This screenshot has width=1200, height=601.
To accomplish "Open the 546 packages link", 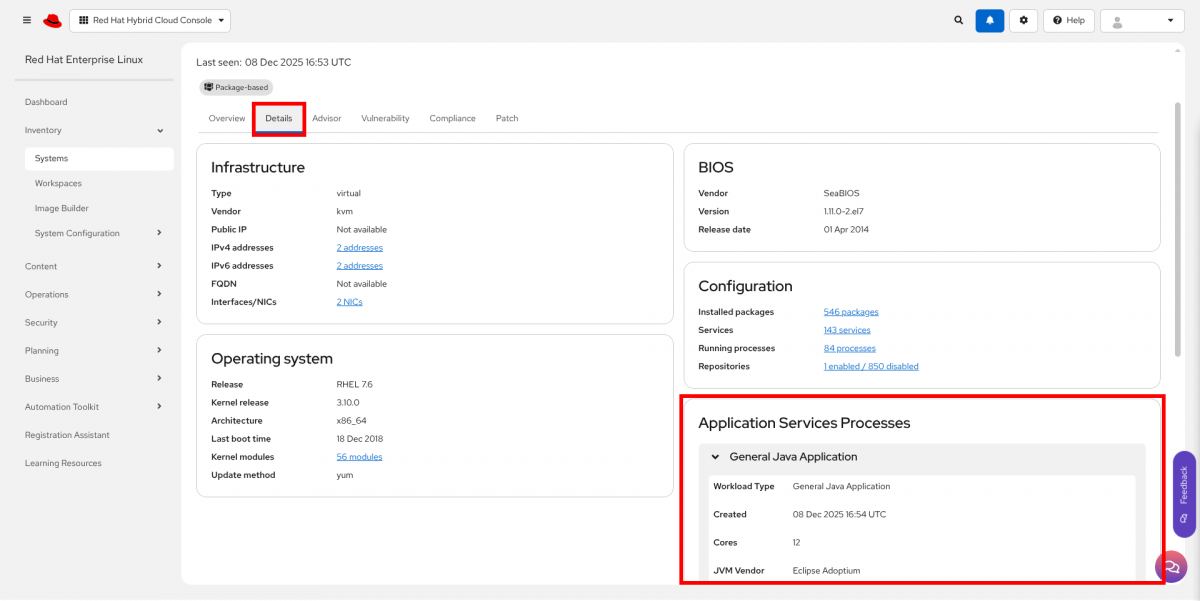I will [851, 311].
